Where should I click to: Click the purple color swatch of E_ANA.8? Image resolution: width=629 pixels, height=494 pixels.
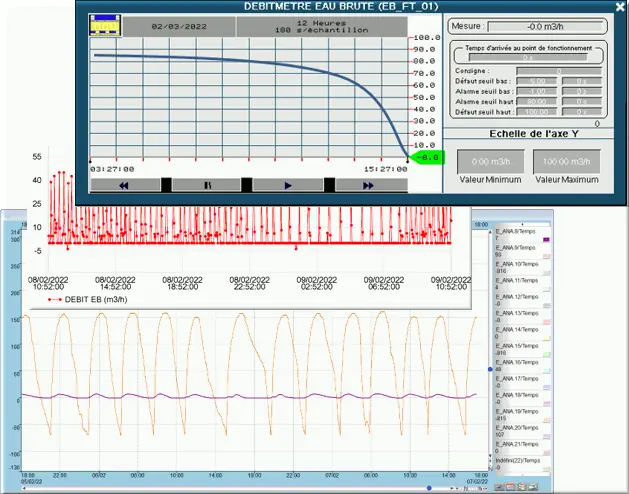pyautogui.click(x=546, y=240)
